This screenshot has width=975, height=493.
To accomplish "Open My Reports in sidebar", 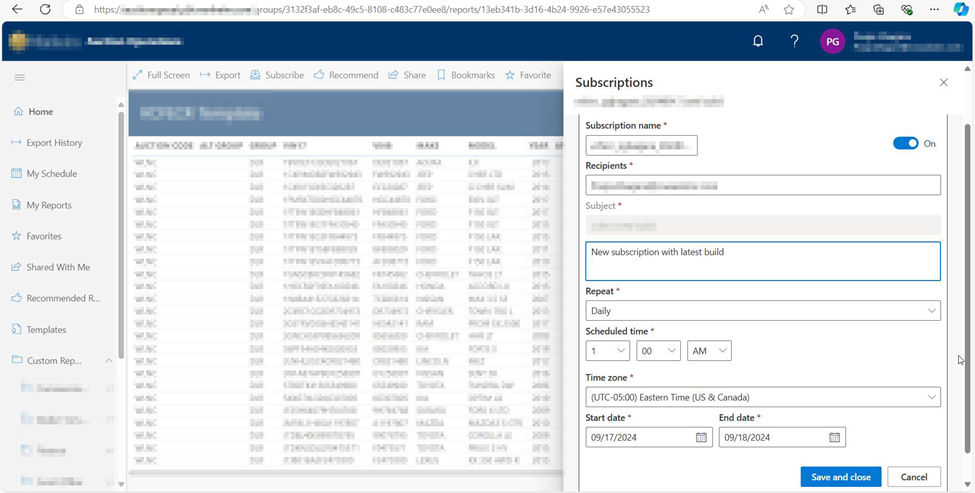I will click(x=42, y=205).
